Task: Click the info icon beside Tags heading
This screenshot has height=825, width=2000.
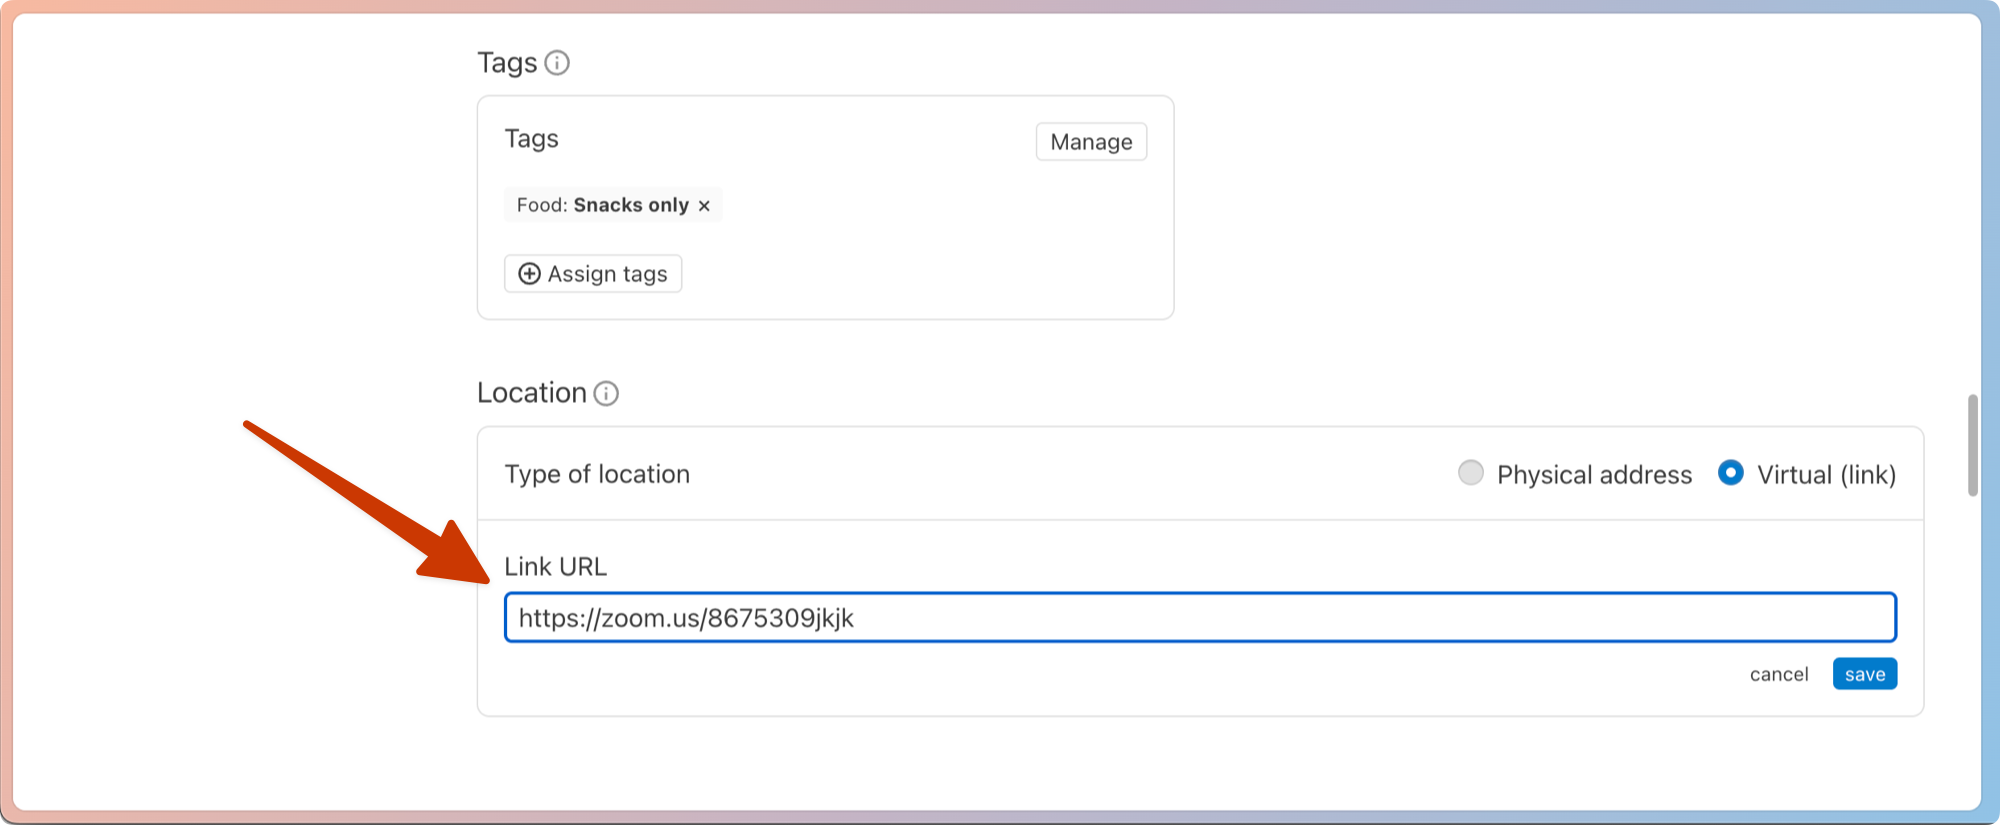Action: click(557, 63)
